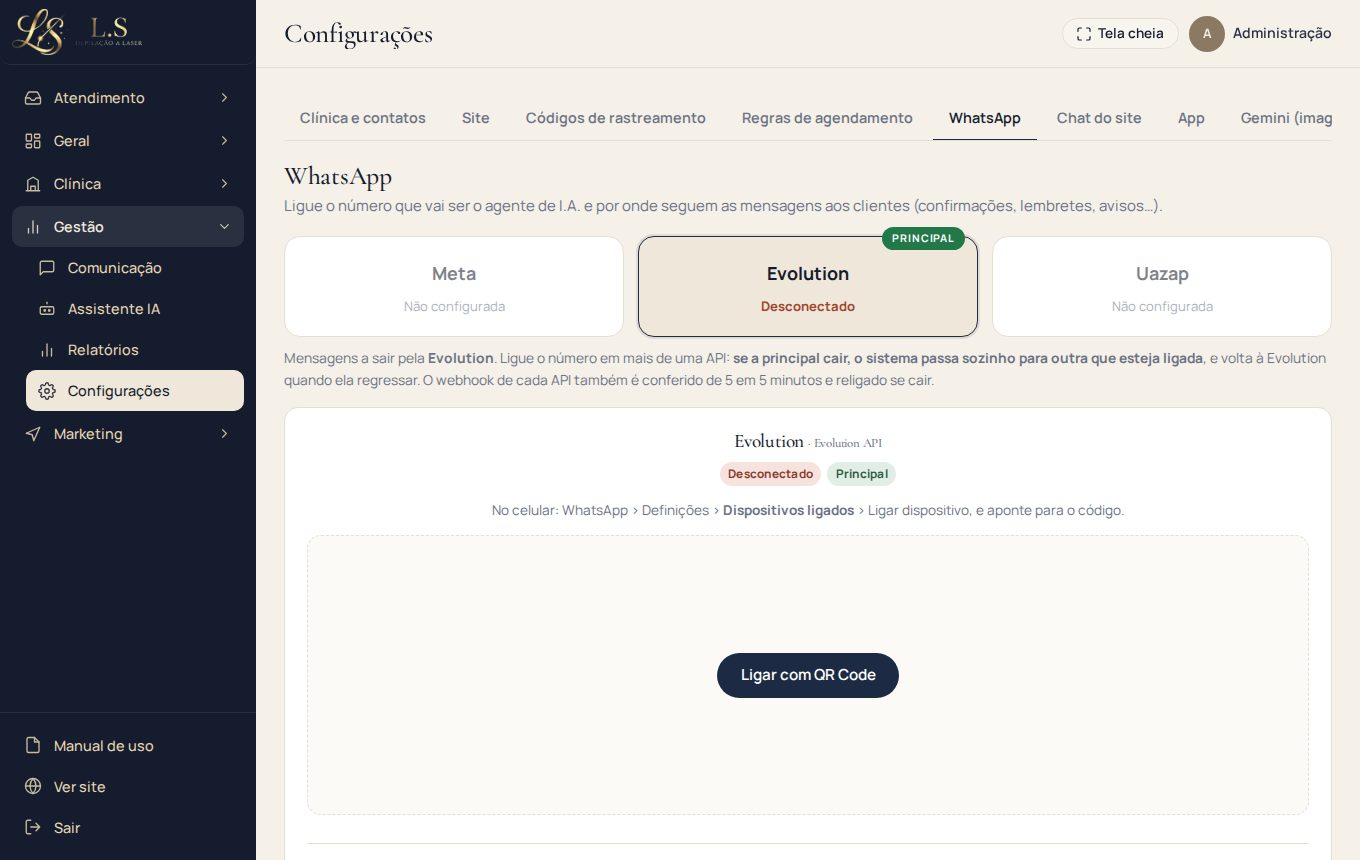Viewport: 1360px width, 860px height.
Task: Switch to the Site tab
Action: coord(476,118)
